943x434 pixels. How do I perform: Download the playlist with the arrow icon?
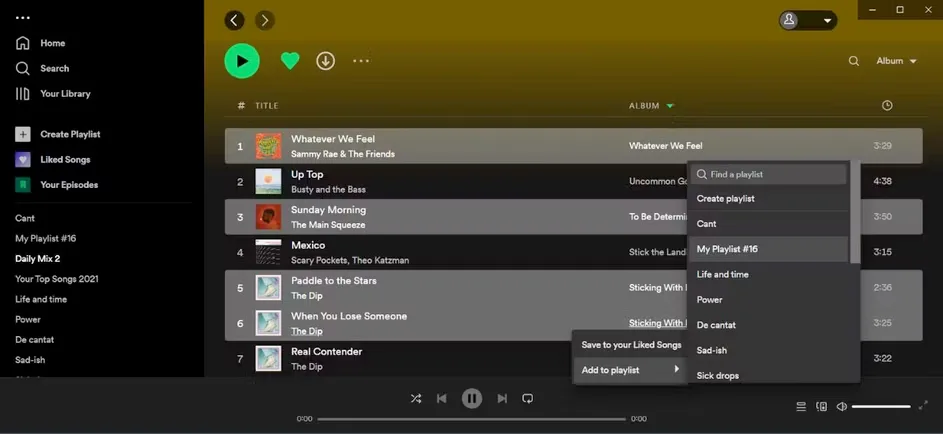325,61
